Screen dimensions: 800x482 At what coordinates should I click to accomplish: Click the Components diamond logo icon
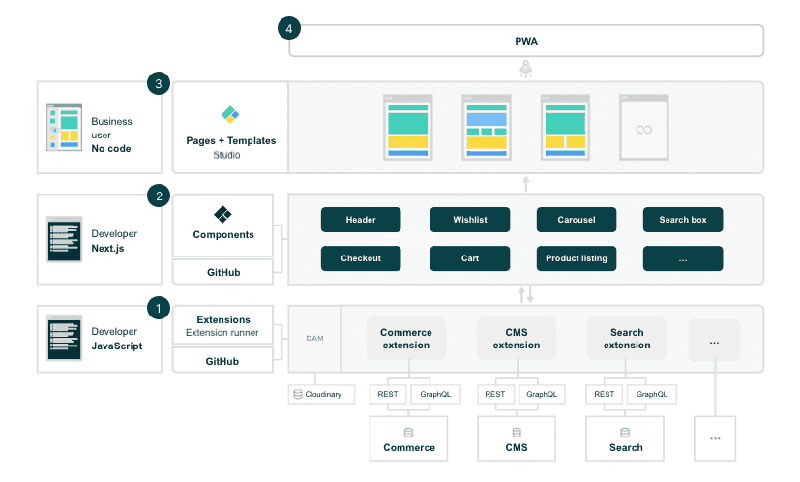223,214
